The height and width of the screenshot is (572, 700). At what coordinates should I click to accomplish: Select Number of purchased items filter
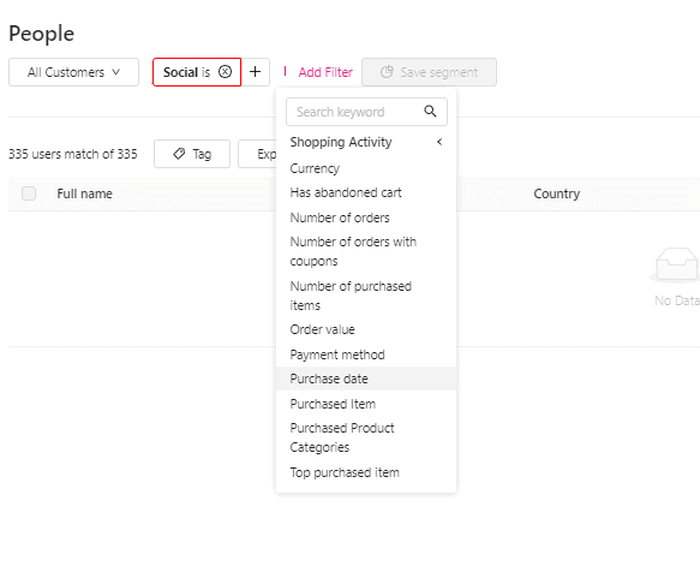(350, 295)
